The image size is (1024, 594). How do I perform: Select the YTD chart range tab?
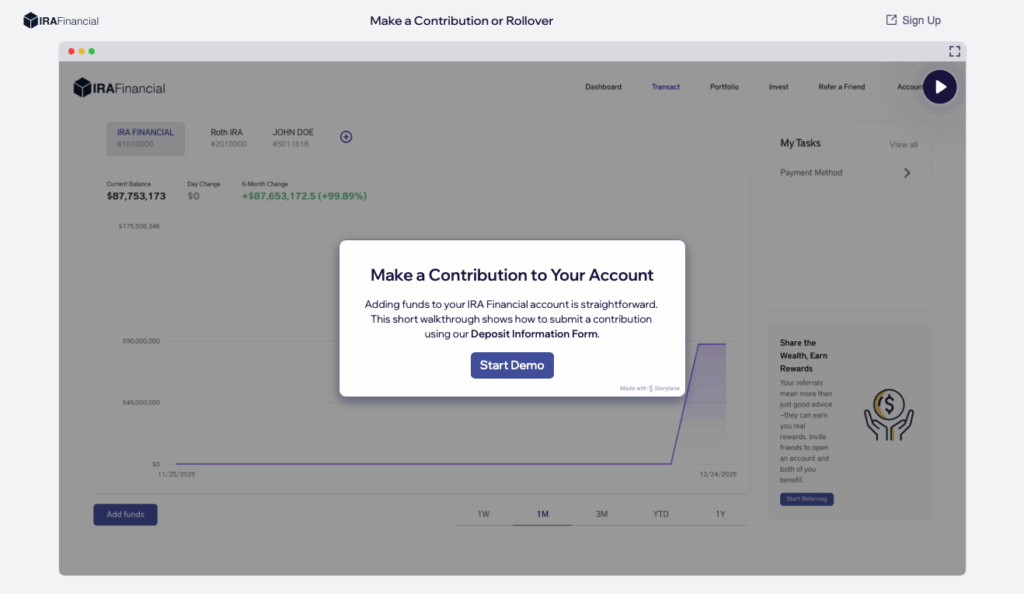[661, 514]
